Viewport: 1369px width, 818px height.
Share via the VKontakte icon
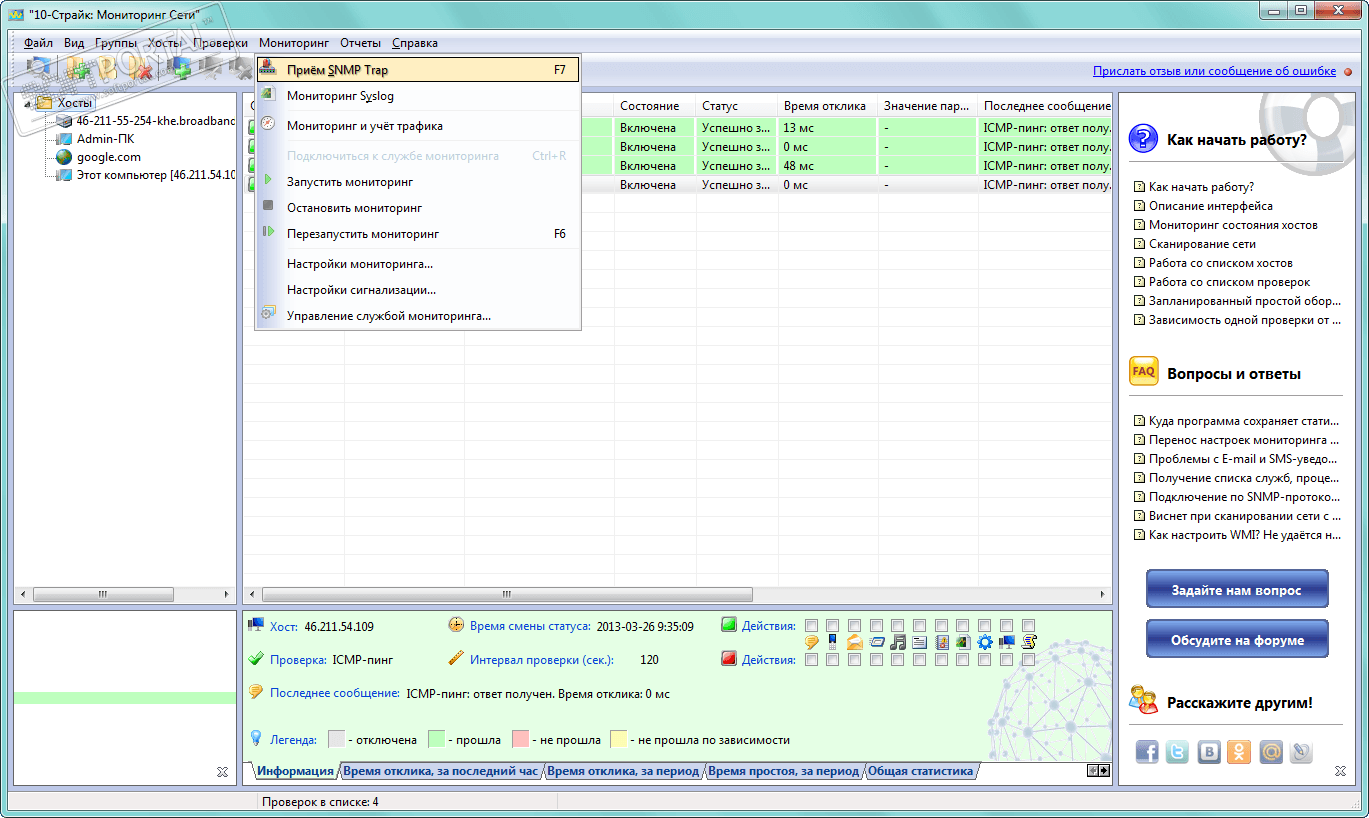tap(1208, 752)
